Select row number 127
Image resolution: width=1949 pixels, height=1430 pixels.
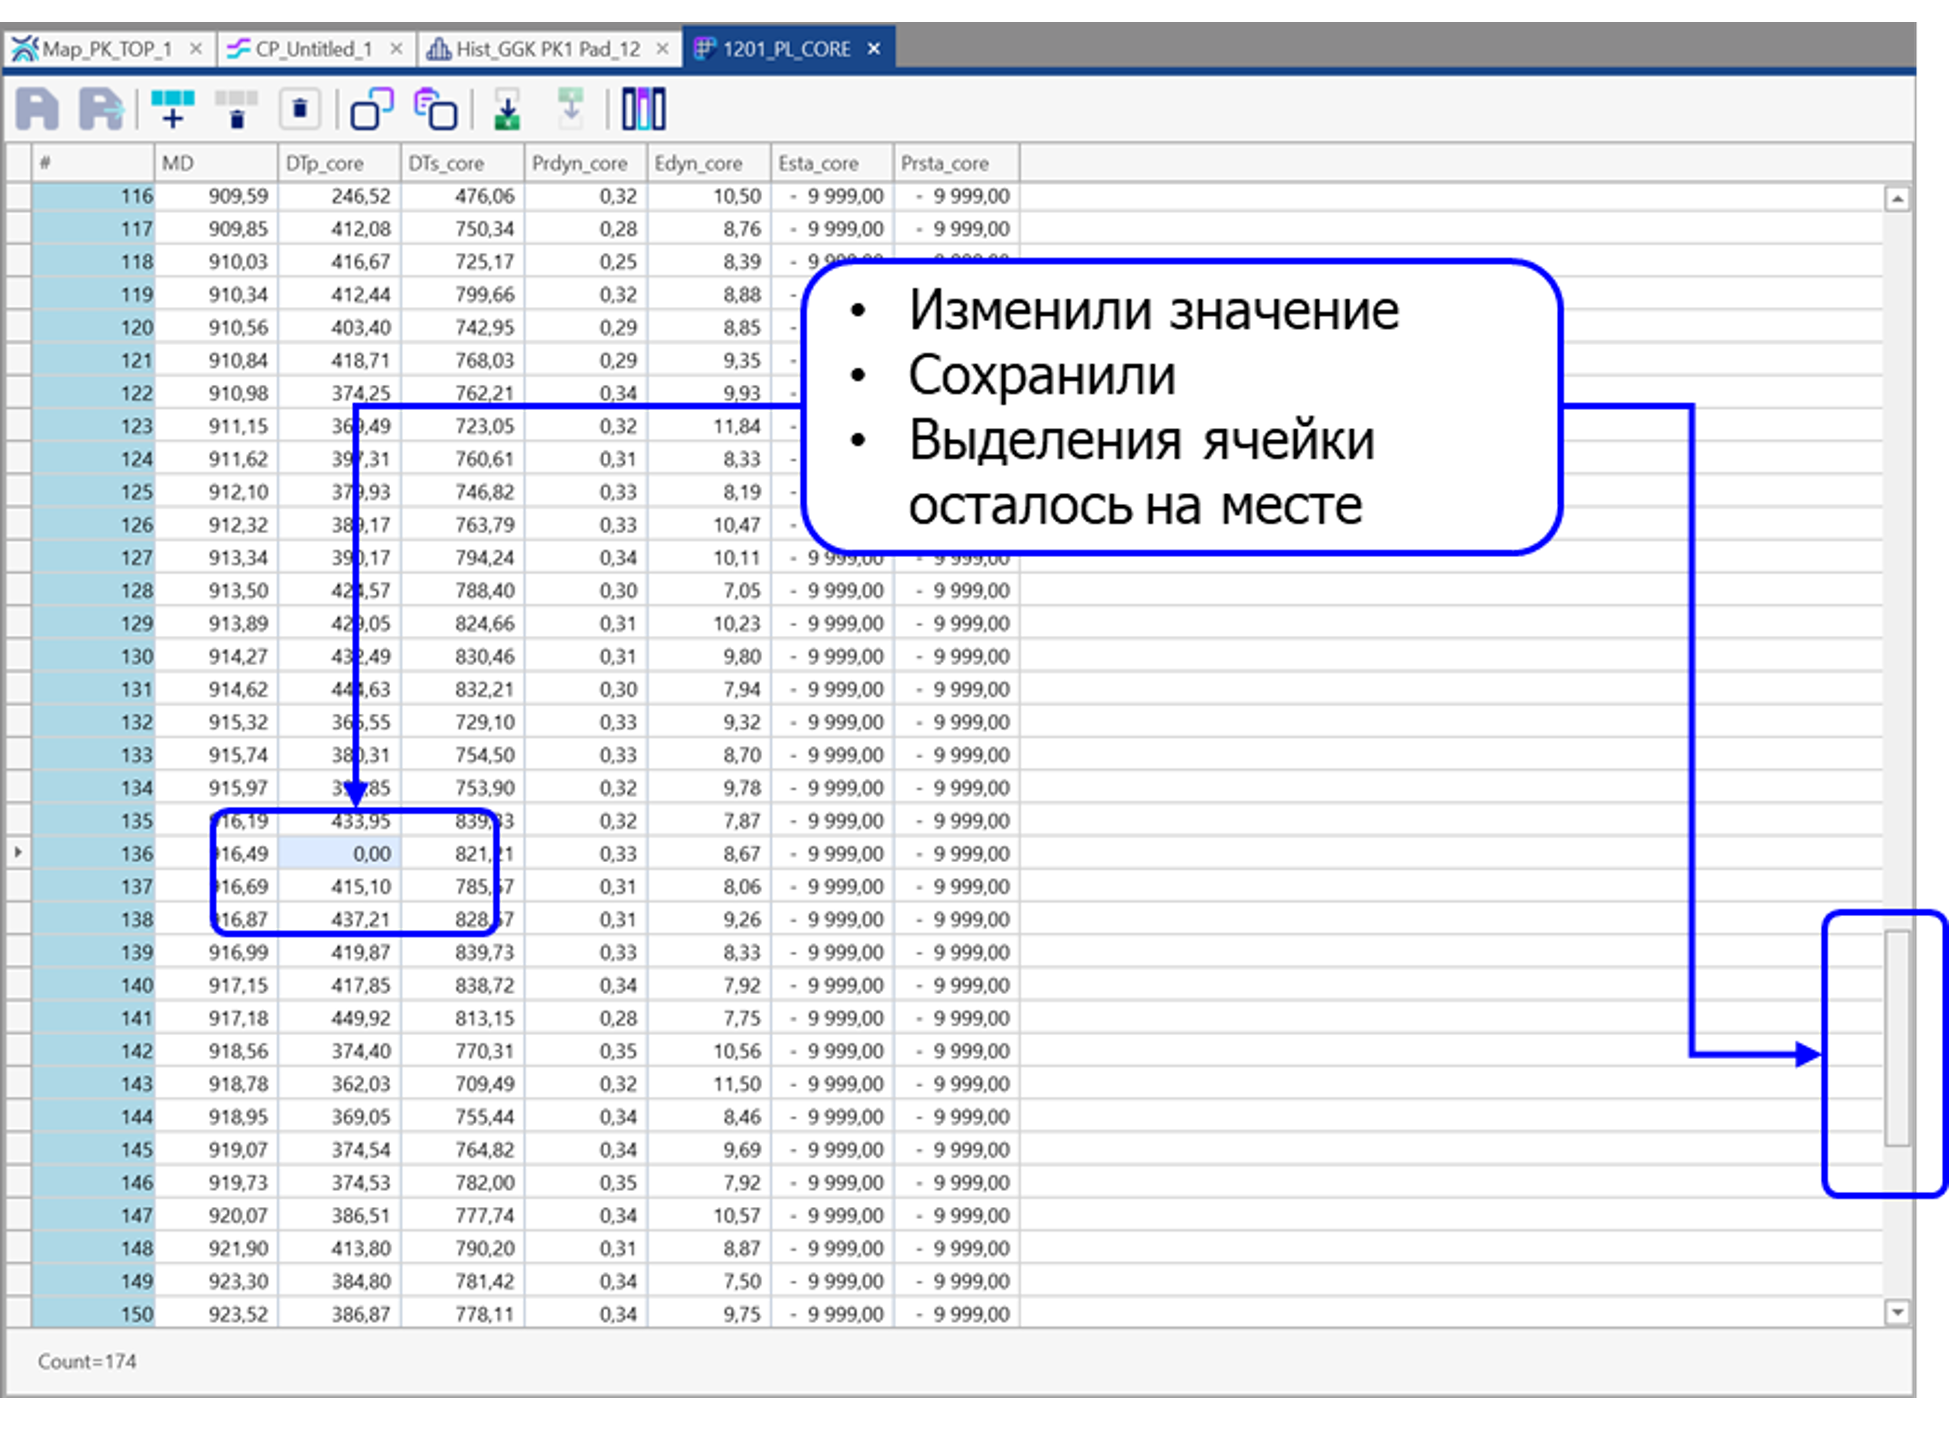tap(93, 557)
